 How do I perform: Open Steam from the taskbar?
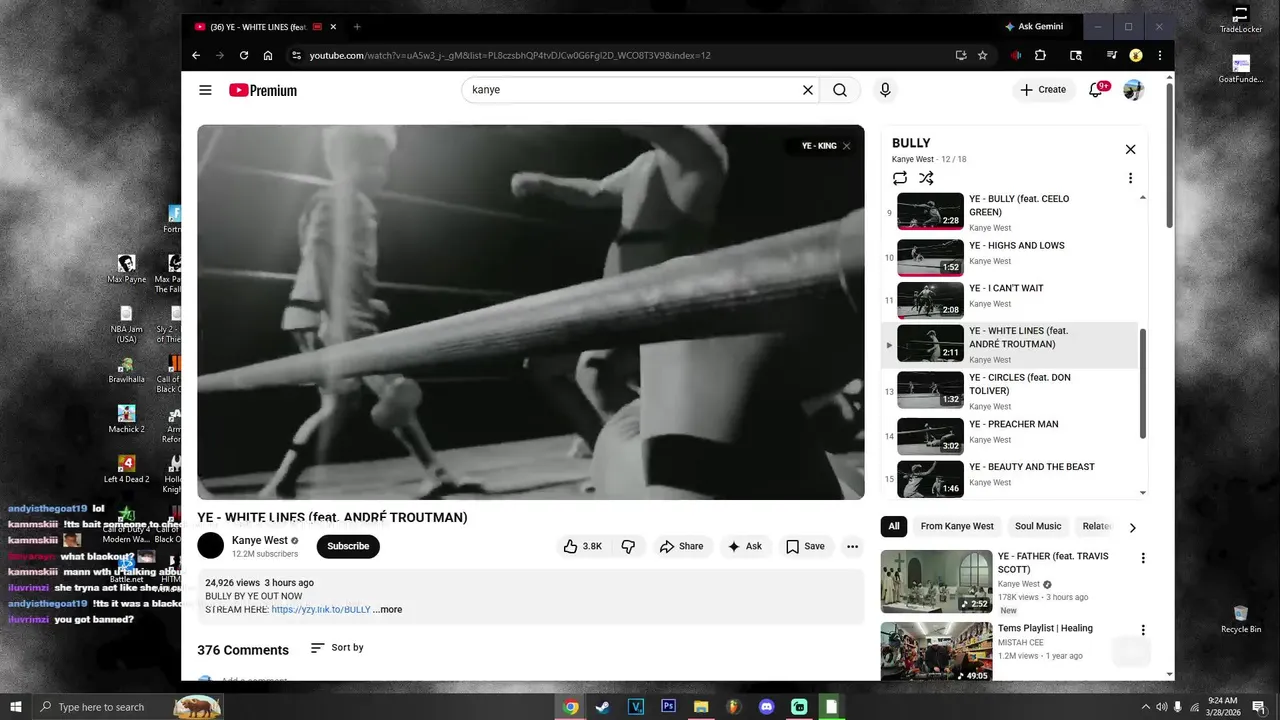coord(603,707)
